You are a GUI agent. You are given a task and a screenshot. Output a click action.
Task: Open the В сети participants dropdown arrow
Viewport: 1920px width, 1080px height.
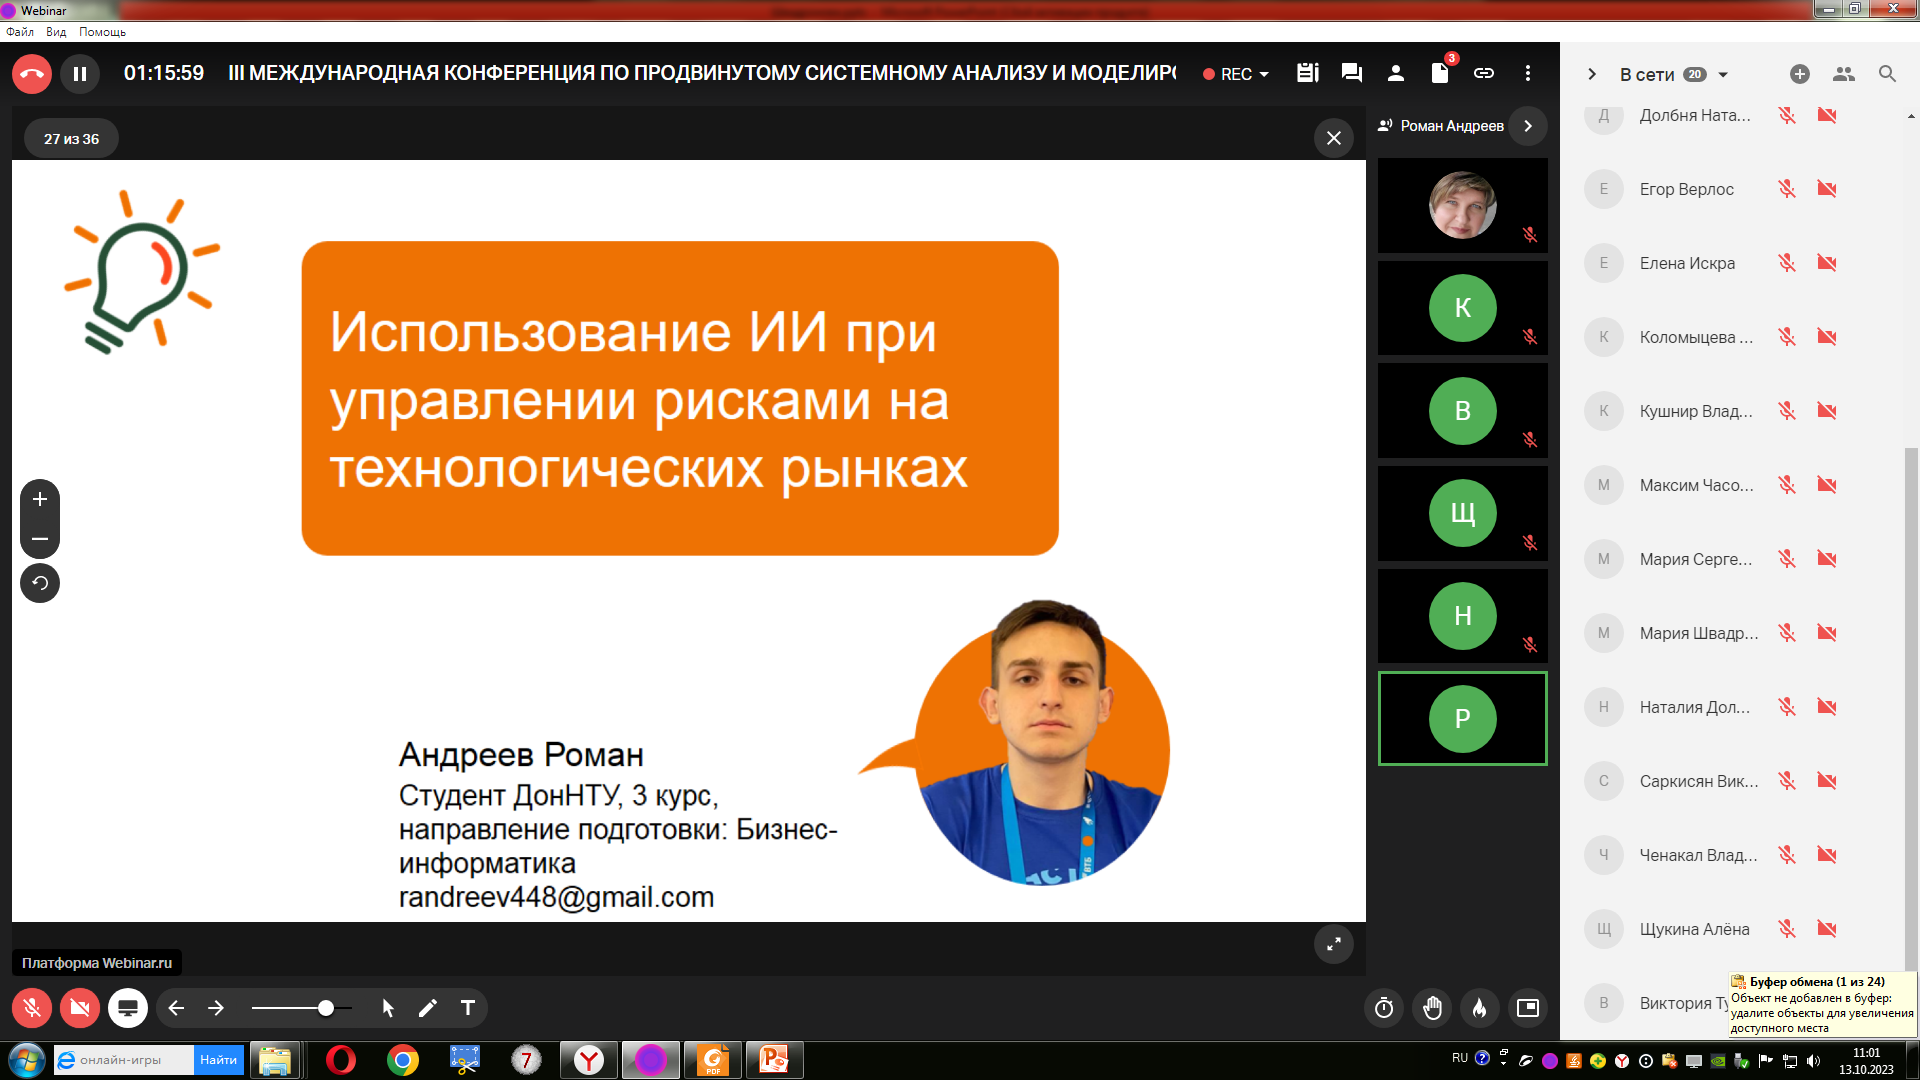[x=1723, y=75]
